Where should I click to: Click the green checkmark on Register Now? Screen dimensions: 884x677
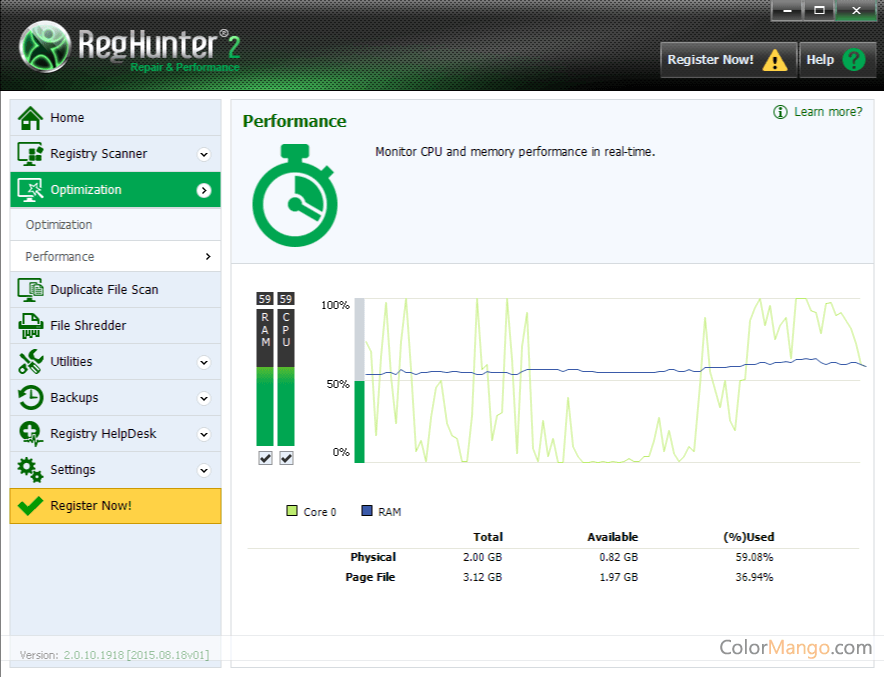(30, 506)
